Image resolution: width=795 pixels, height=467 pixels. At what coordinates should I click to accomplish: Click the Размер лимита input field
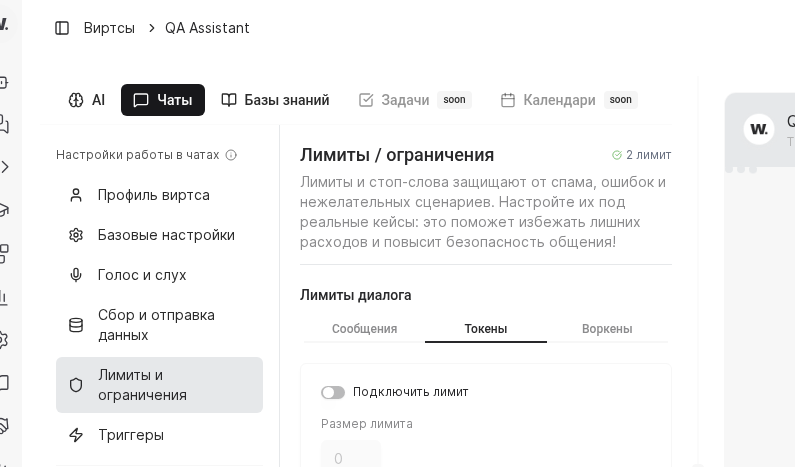351,457
